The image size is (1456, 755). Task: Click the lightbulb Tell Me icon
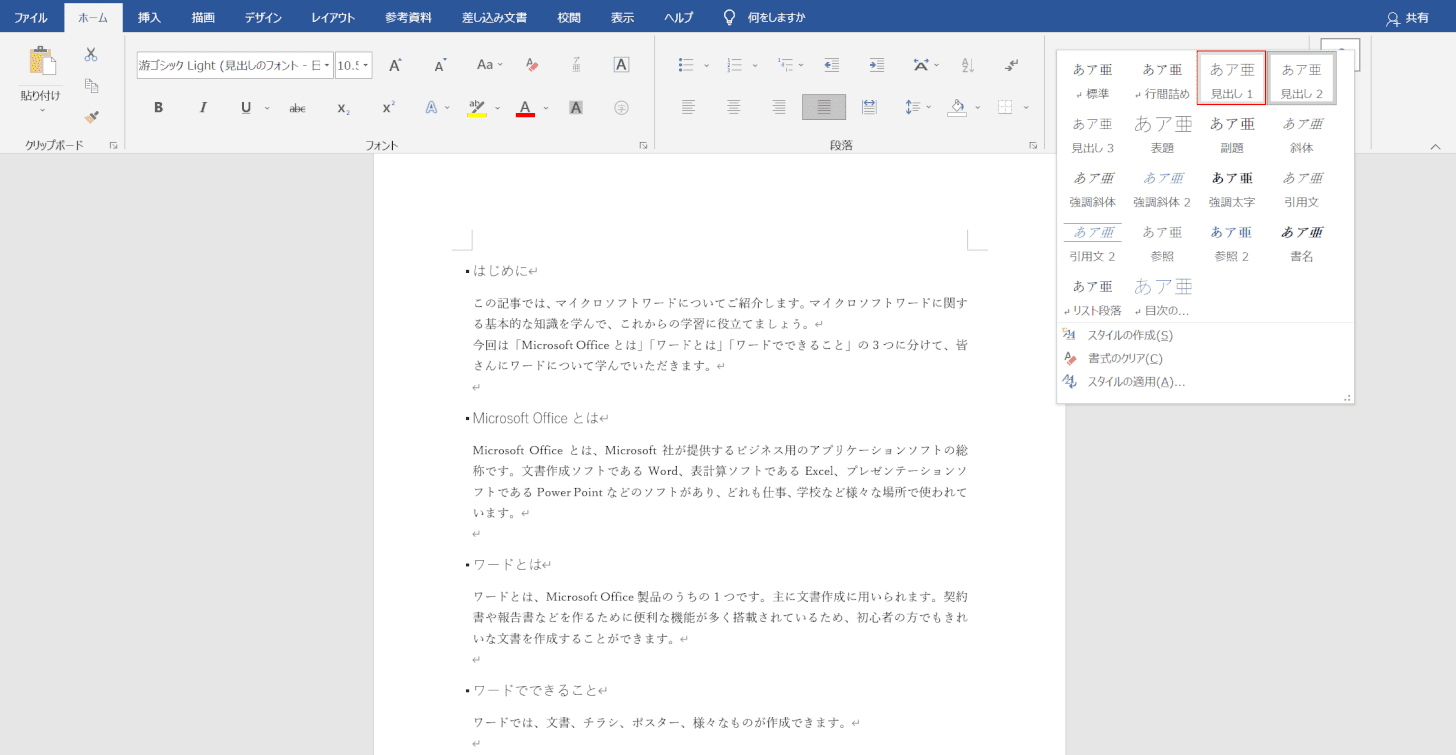tap(729, 17)
